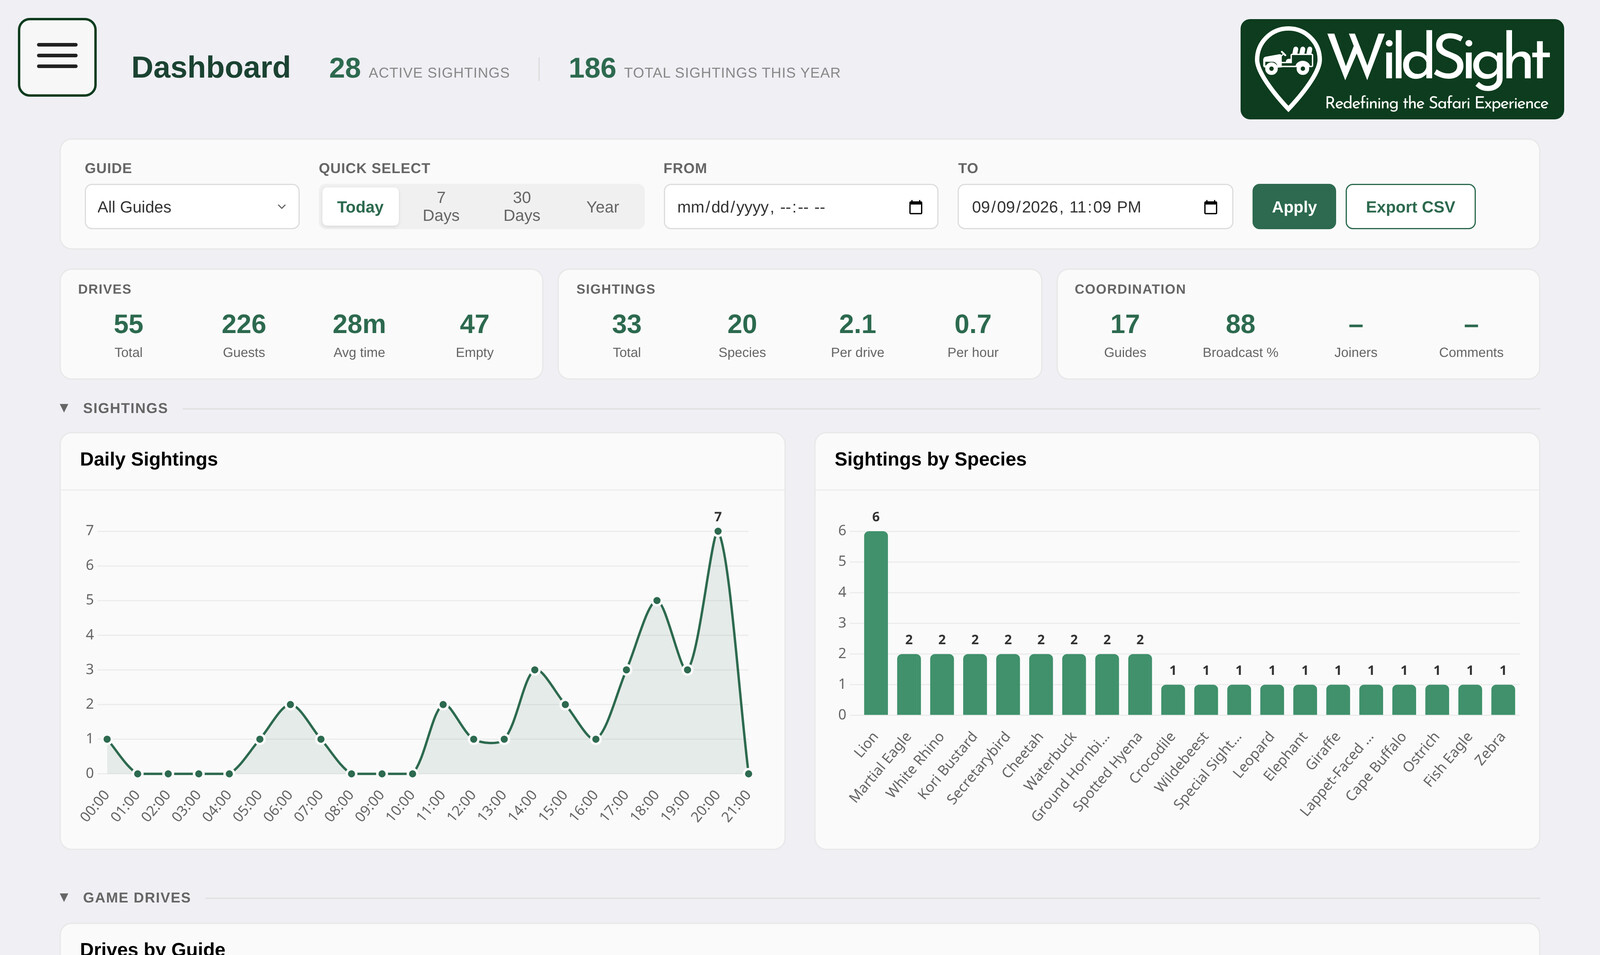The image size is (1600, 955).
Task: Click the 0.7 Per hour stat
Action: (973, 336)
